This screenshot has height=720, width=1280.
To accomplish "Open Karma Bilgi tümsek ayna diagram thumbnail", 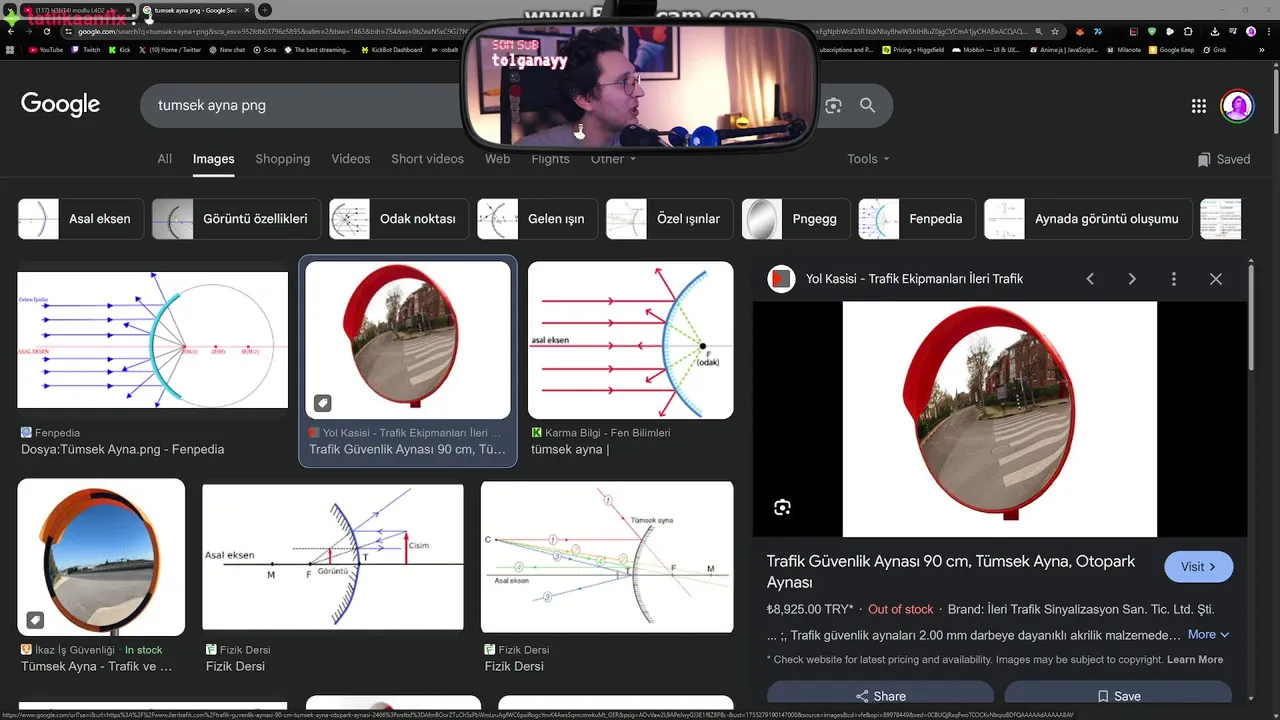I will tap(630, 340).
